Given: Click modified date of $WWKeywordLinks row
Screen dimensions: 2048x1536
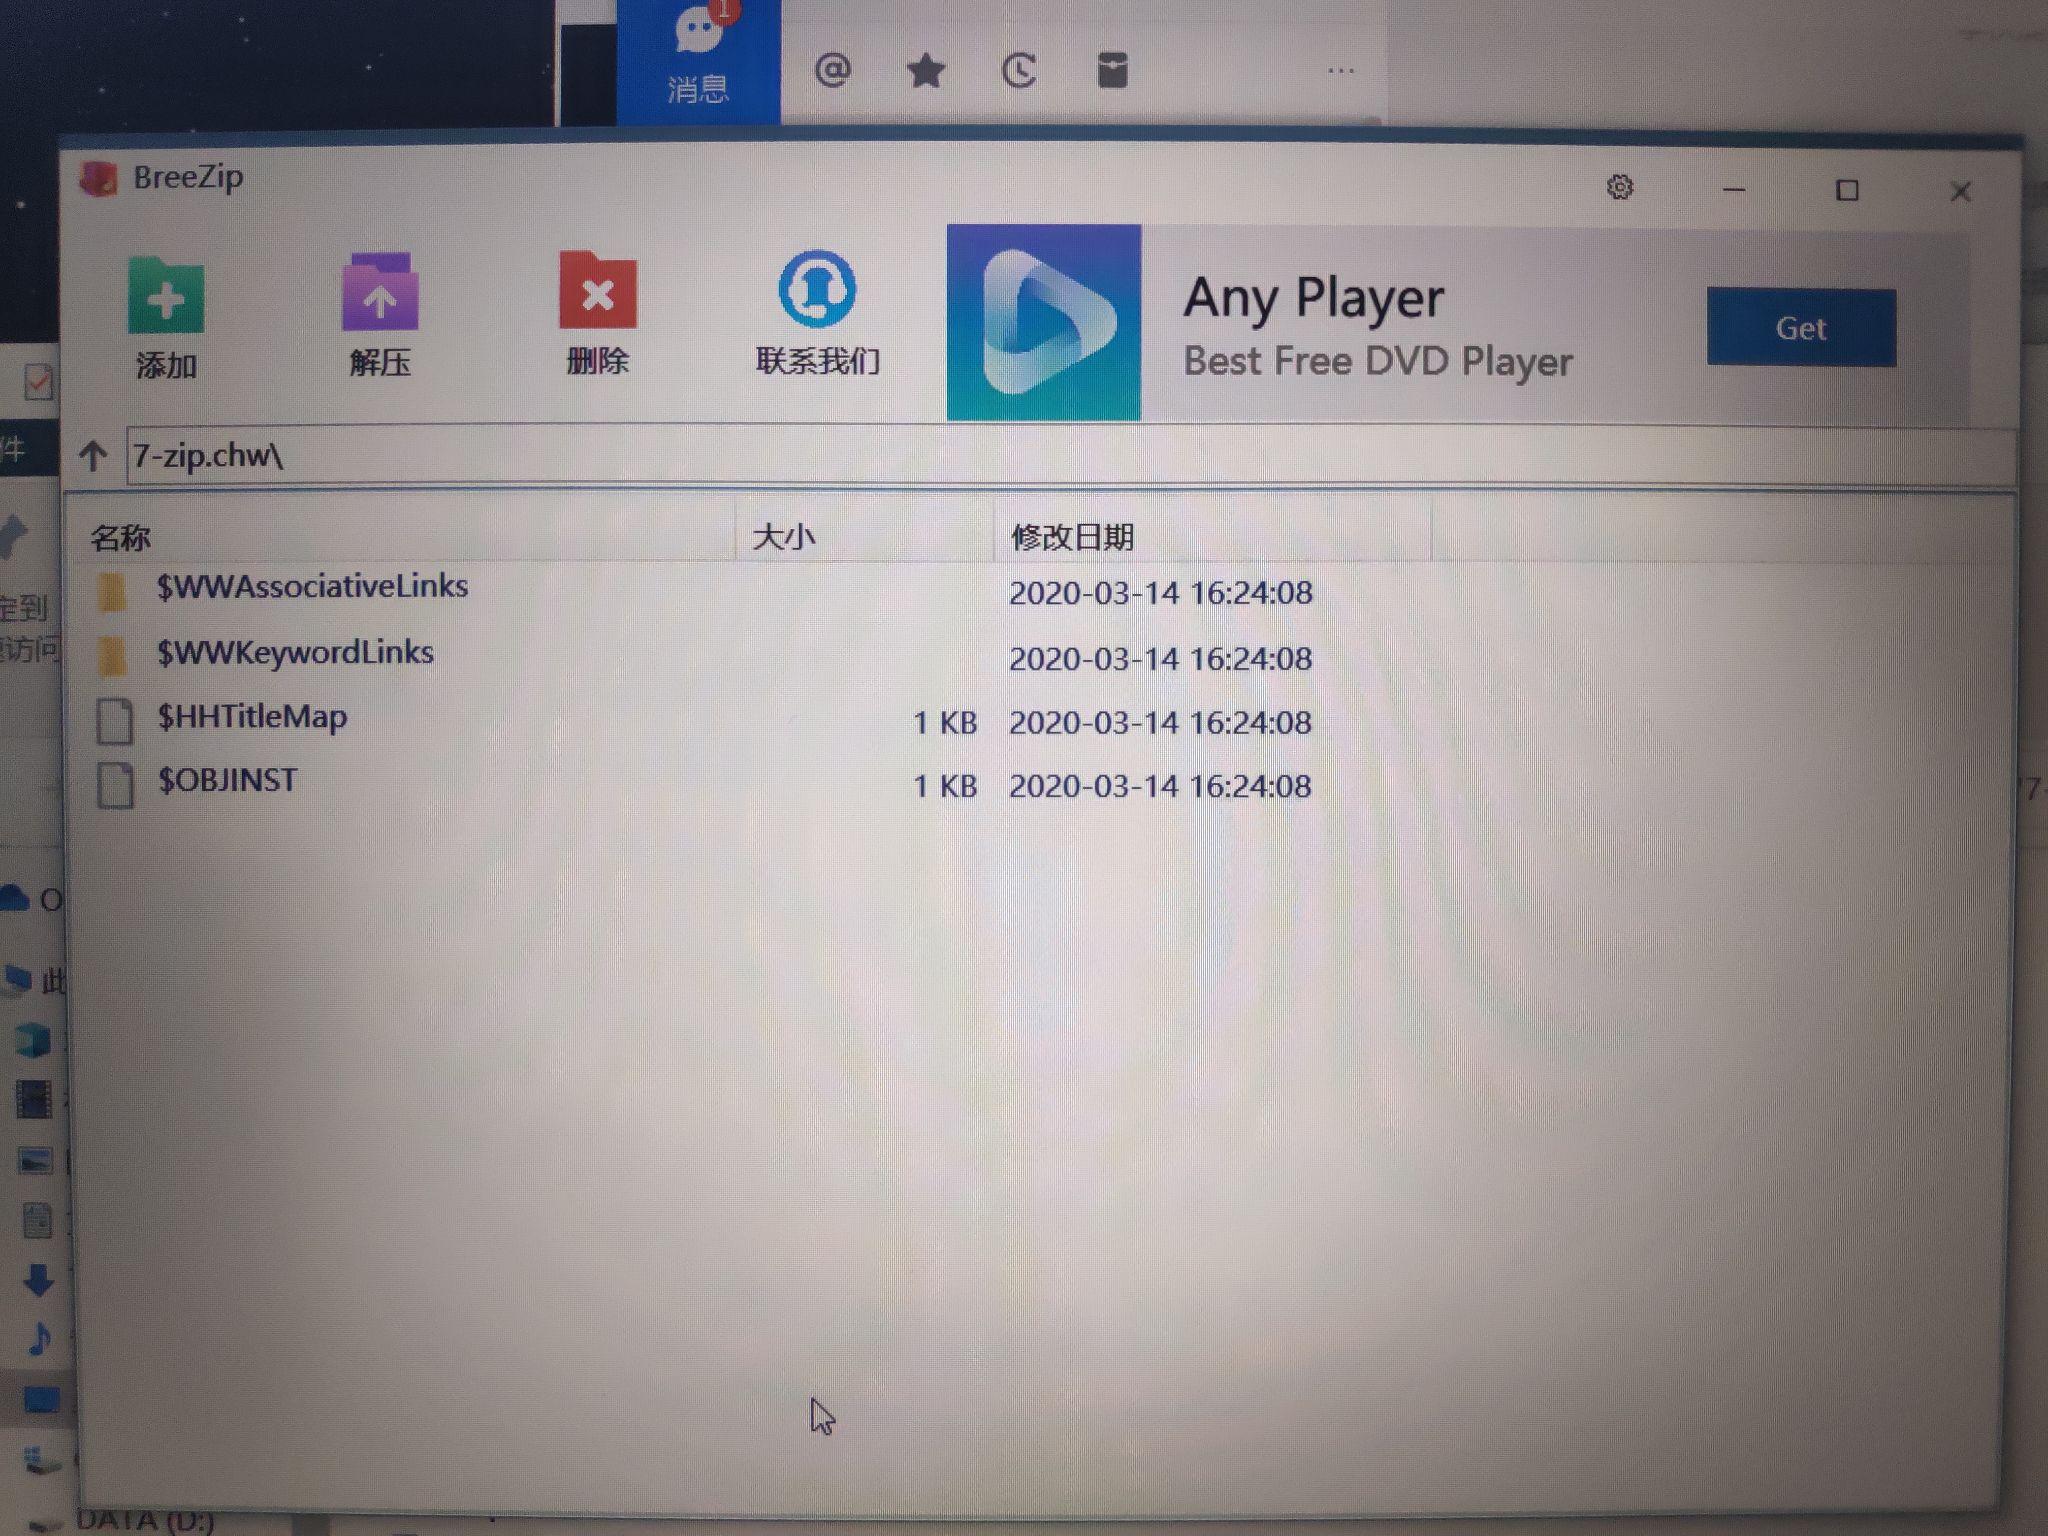Looking at the screenshot, I should 1160,659.
